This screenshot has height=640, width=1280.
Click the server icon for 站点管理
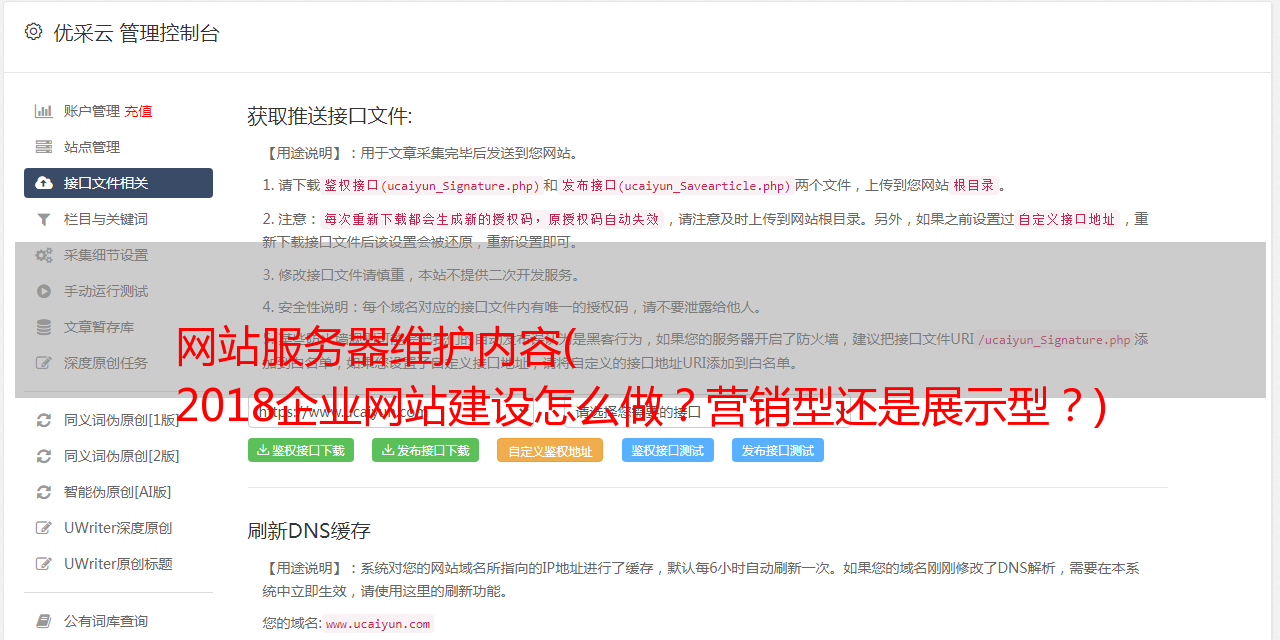[x=44, y=147]
